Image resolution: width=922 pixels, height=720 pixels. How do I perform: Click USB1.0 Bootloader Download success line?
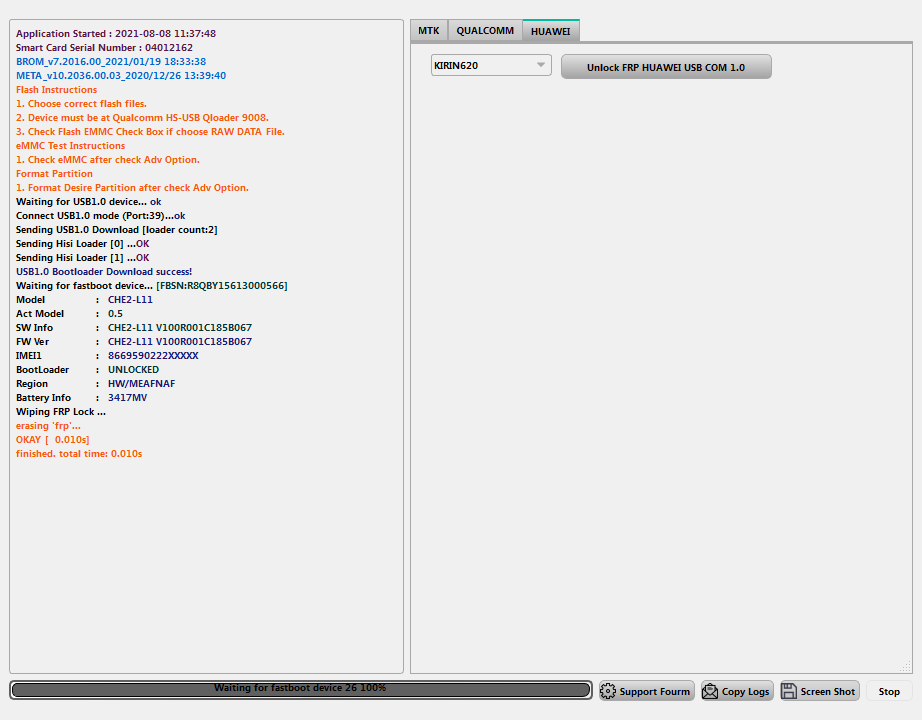(x=104, y=272)
